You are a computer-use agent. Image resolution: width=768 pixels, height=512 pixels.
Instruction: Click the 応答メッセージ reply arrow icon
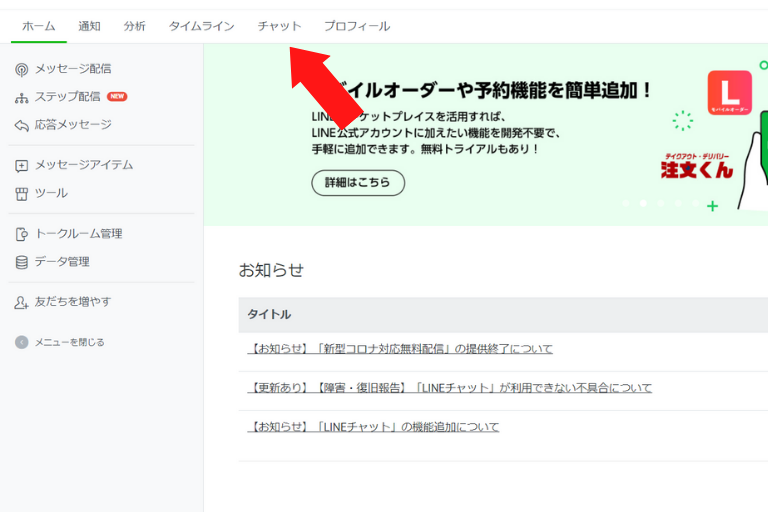tap(22, 126)
